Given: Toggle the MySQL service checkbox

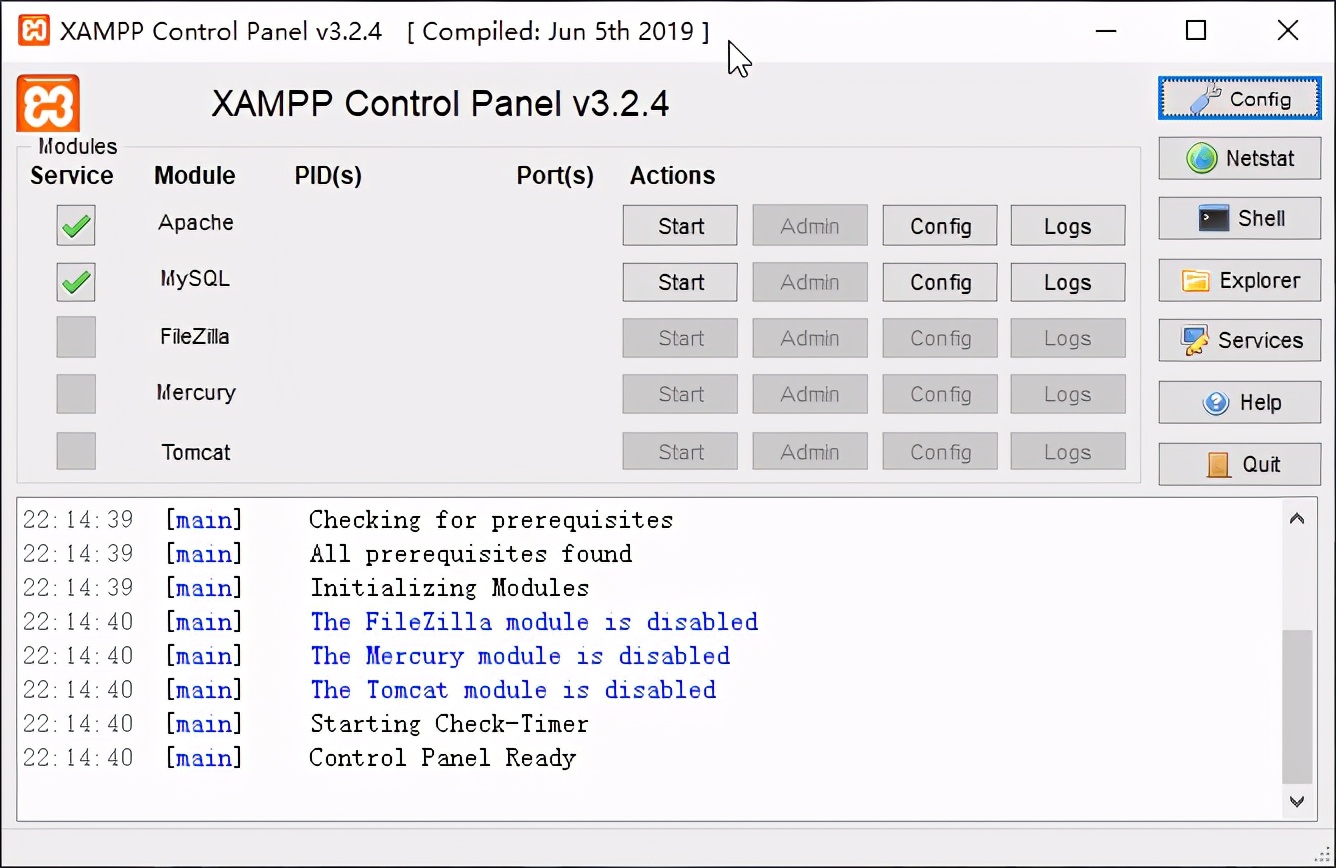Looking at the screenshot, I should (x=76, y=282).
